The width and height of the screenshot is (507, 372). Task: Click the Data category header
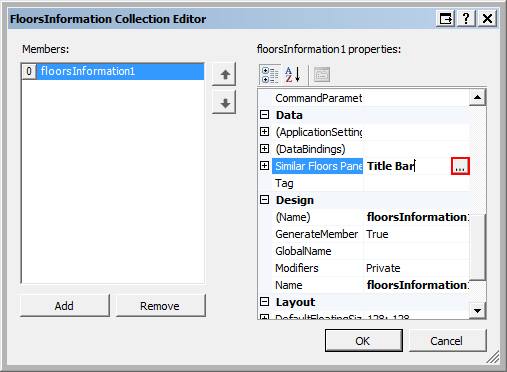pyautogui.click(x=289, y=115)
